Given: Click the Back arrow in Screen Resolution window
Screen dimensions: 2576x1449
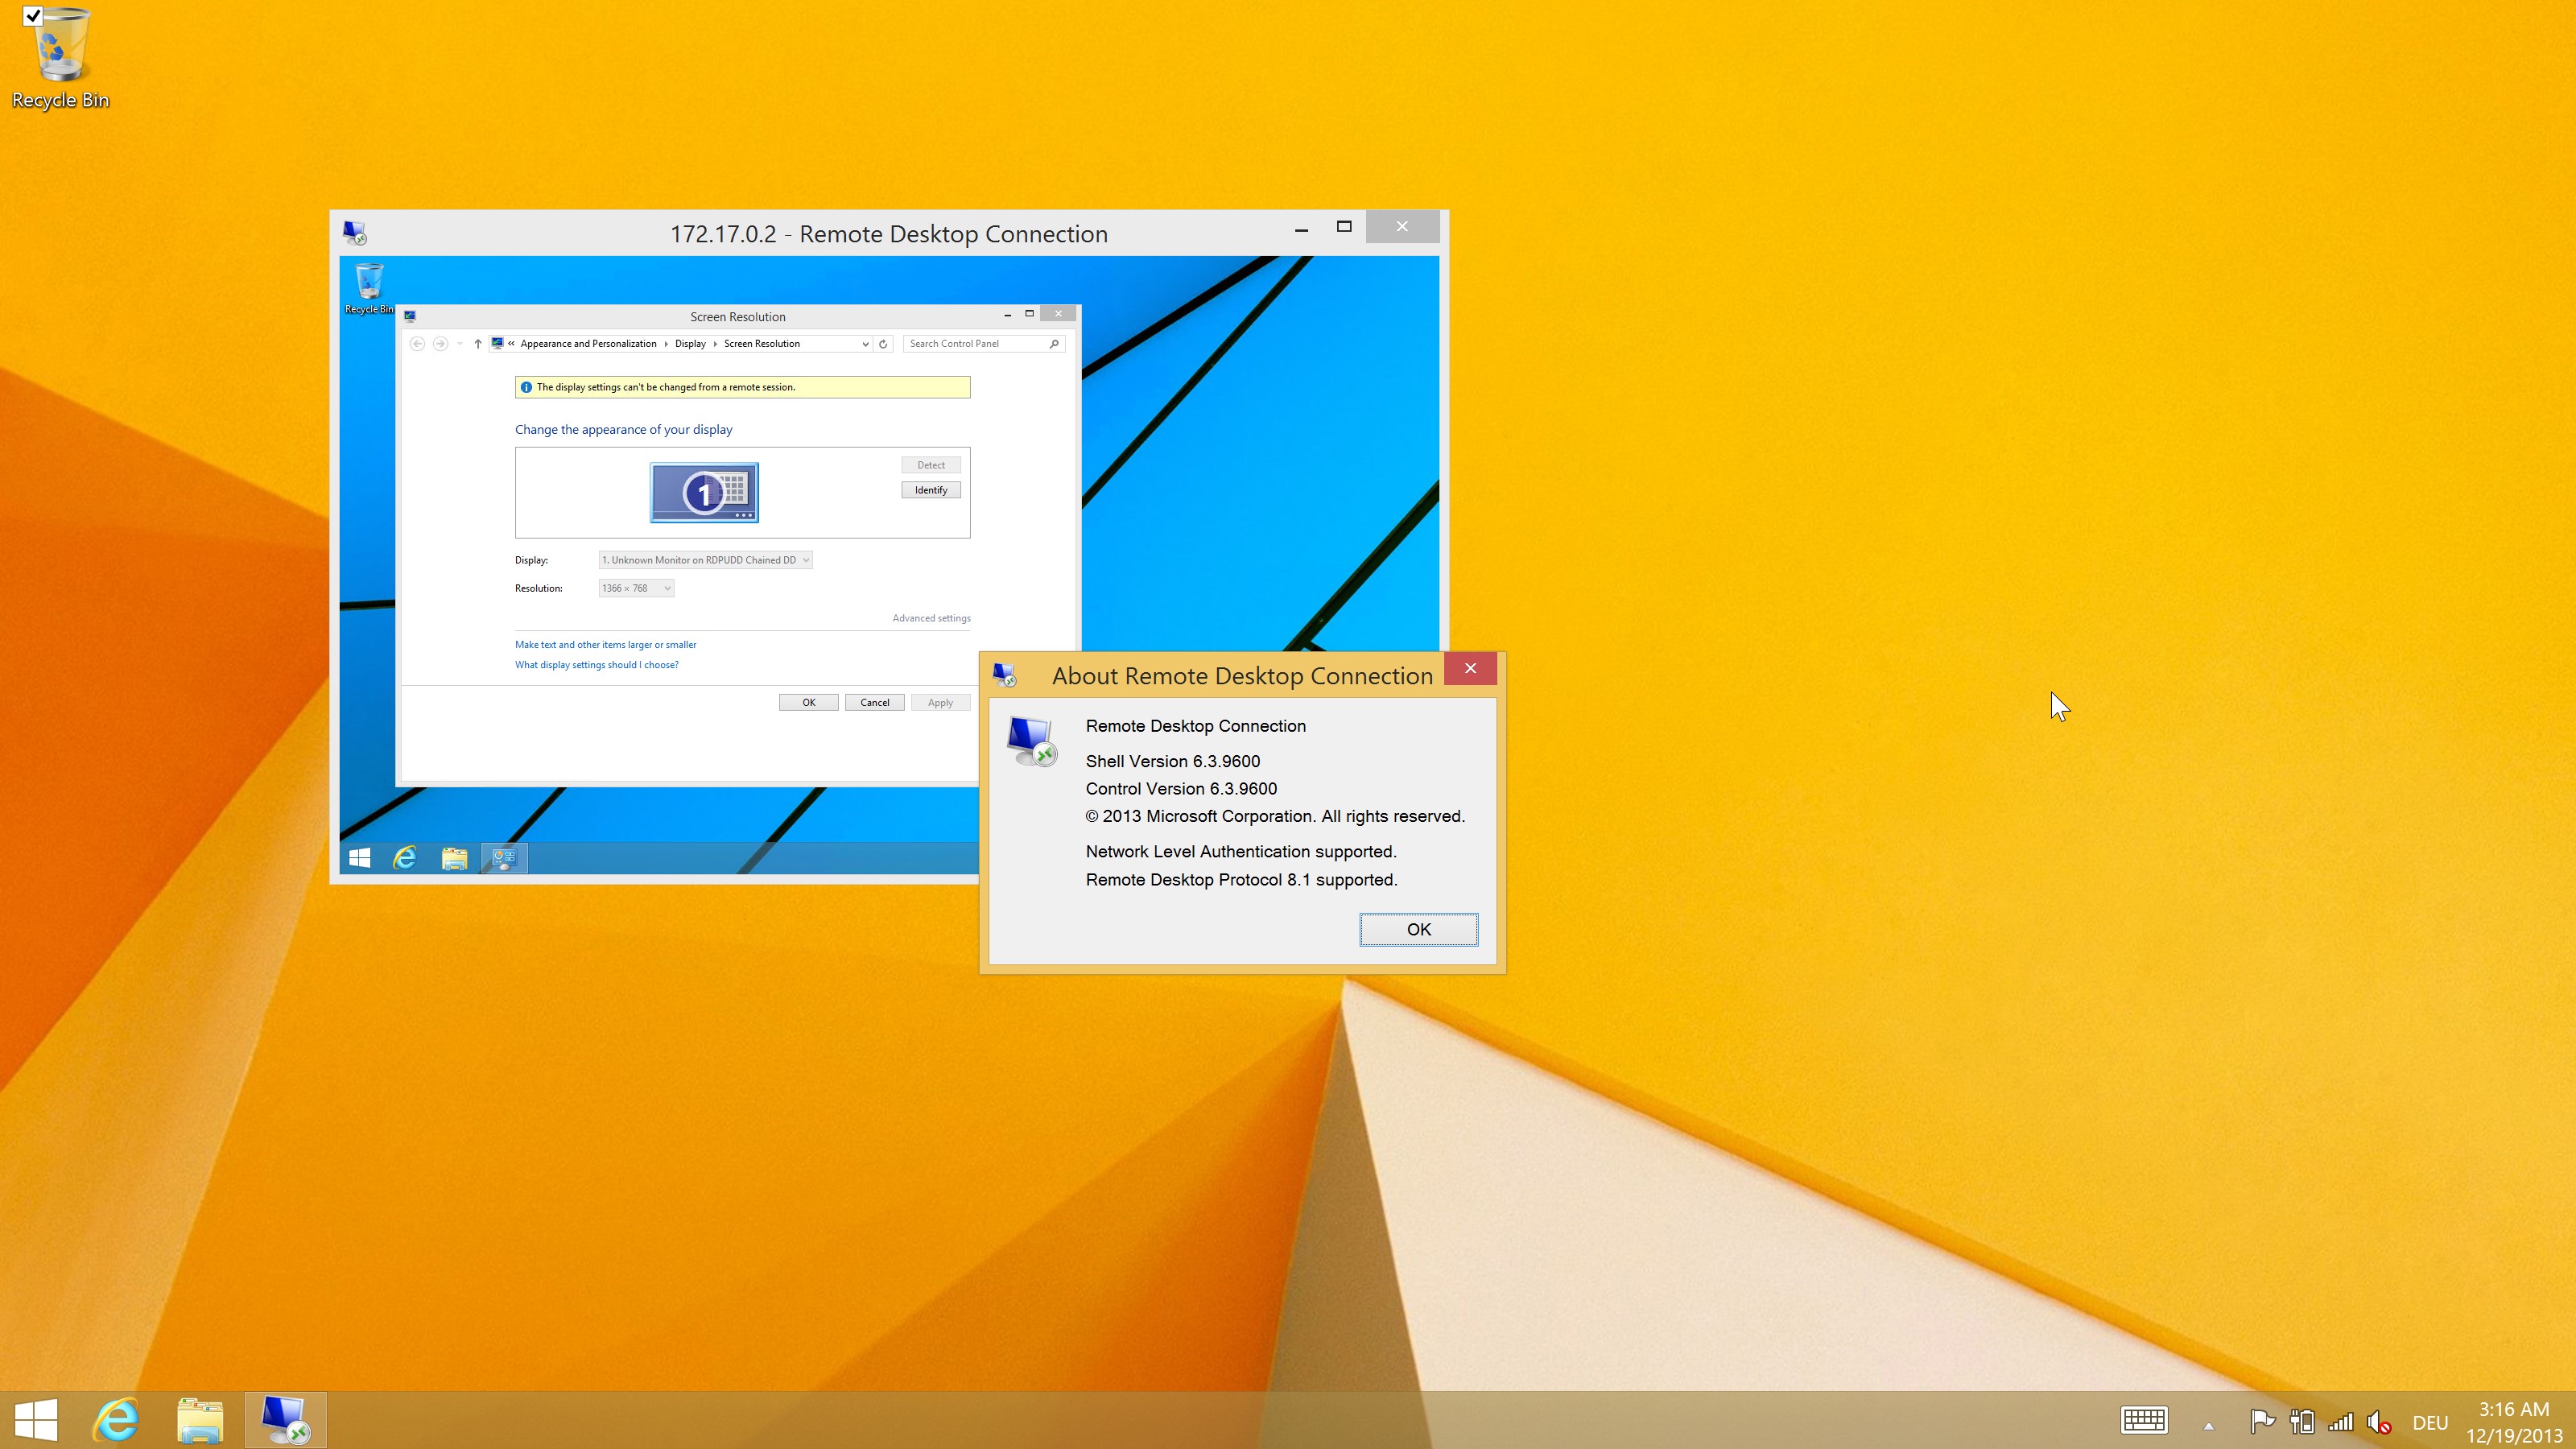Looking at the screenshot, I should [418, 343].
